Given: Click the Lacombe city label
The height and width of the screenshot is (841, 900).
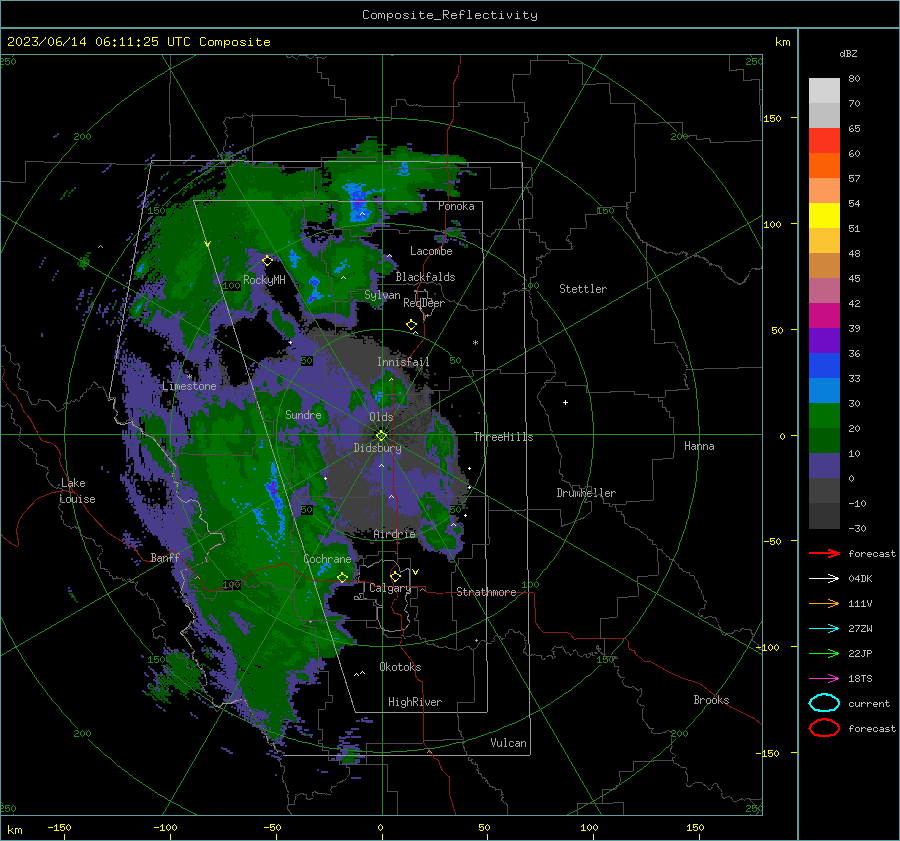Looking at the screenshot, I should [431, 251].
